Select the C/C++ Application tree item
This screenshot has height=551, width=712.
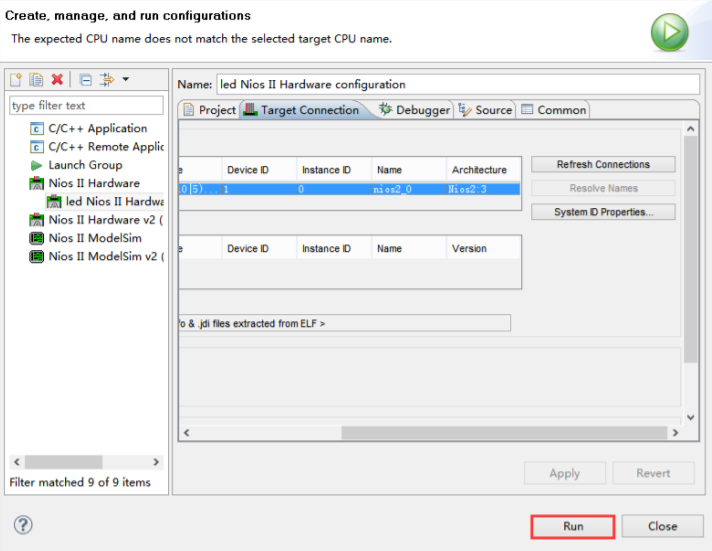tap(96, 128)
